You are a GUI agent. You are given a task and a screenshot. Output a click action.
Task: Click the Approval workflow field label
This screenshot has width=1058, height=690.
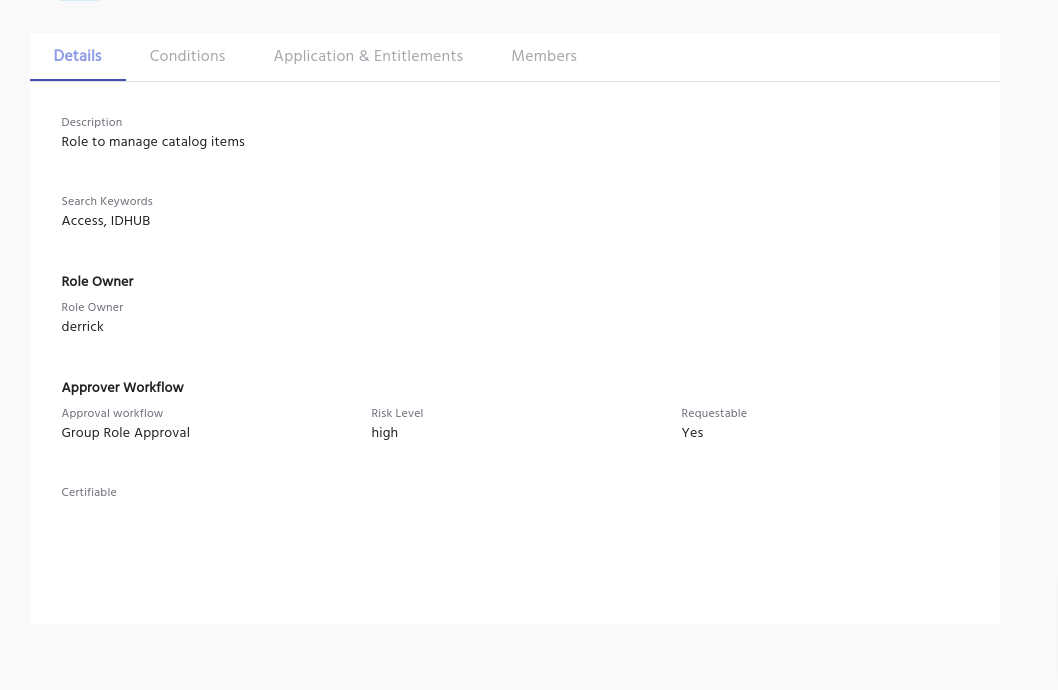pos(112,413)
